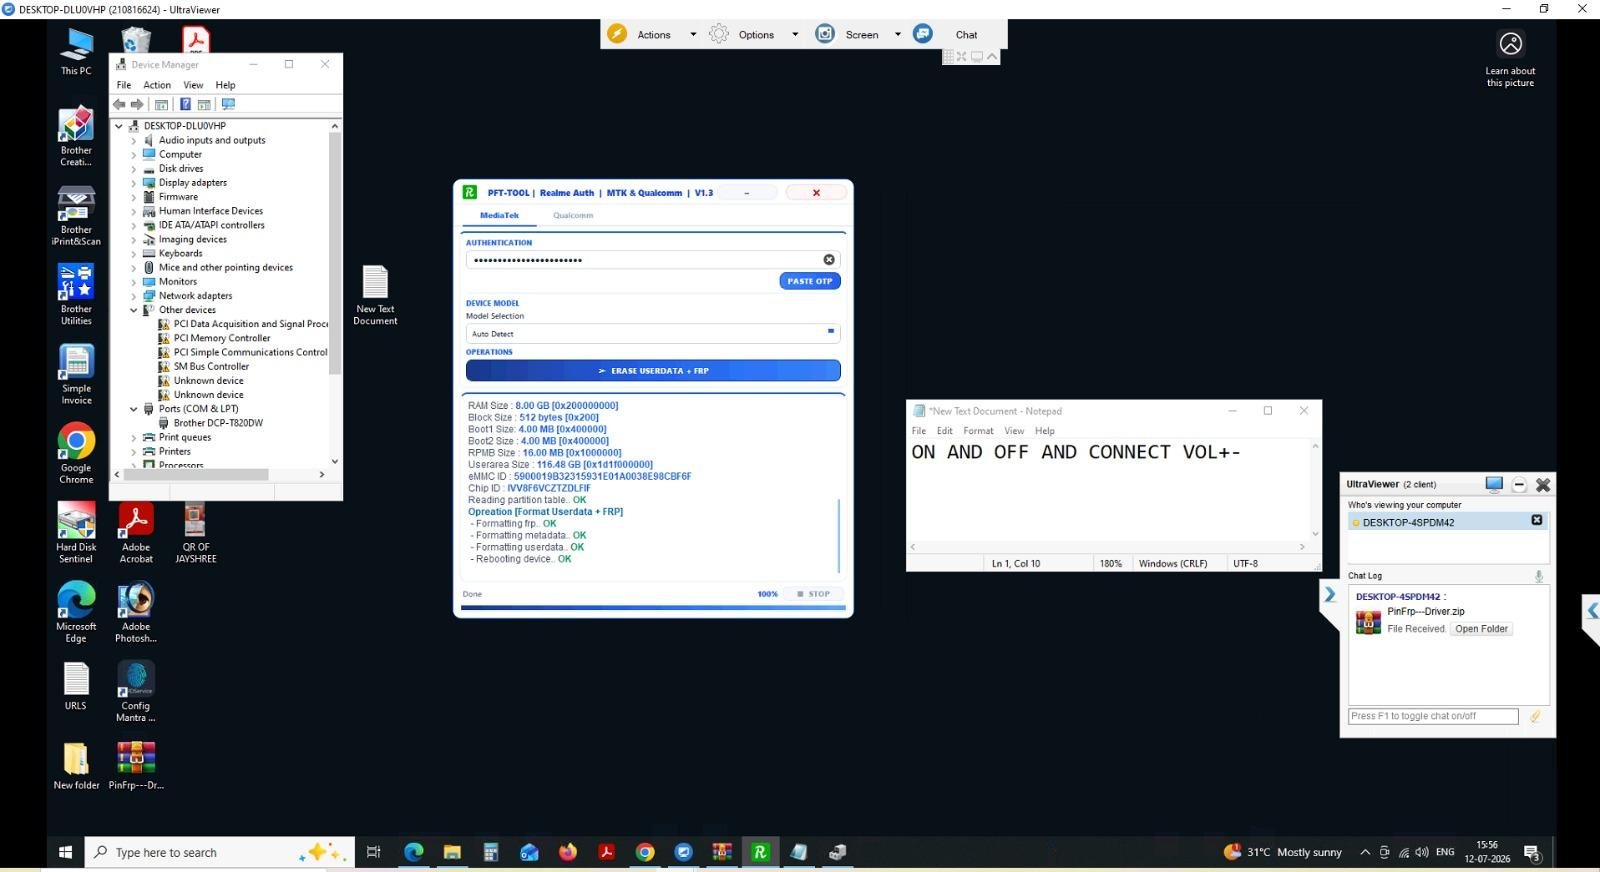Select Brother DCP-T820DW port entry
This screenshot has height=872, width=1600.
[x=218, y=423]
